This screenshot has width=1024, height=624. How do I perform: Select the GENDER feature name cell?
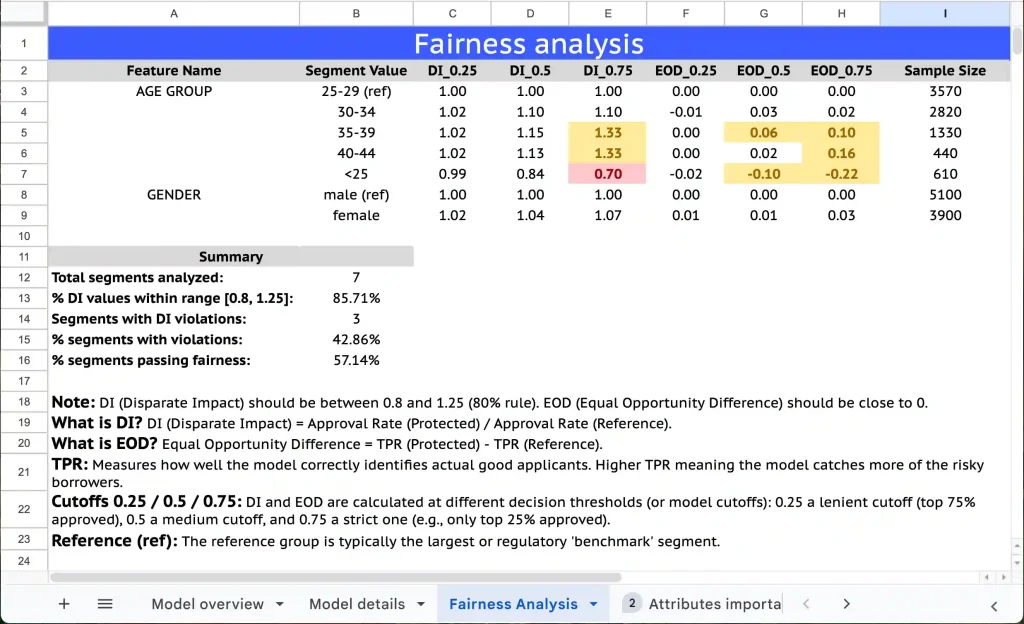tap(173, 194)
